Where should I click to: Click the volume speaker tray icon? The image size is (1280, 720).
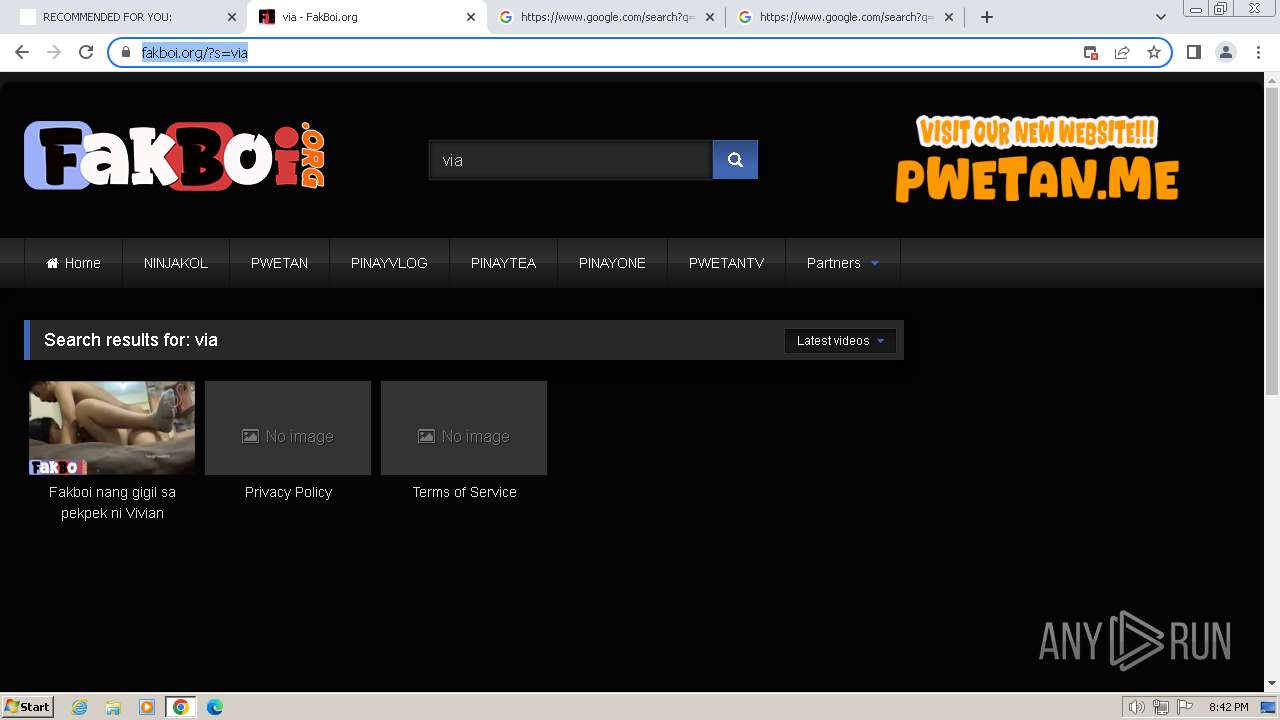pos(1136,707)
